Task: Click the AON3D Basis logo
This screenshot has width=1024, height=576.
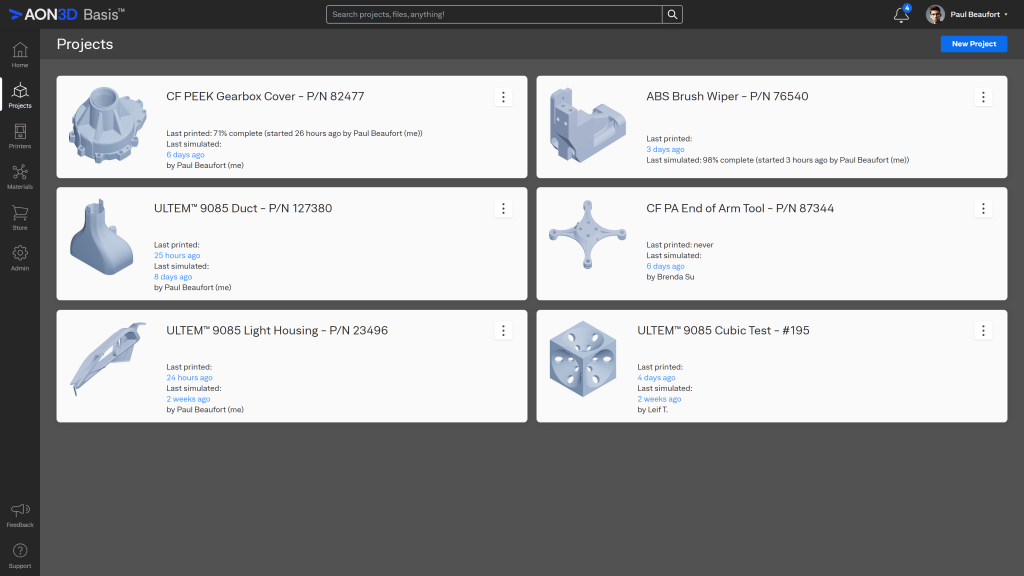Action: [x=67, y=14]
